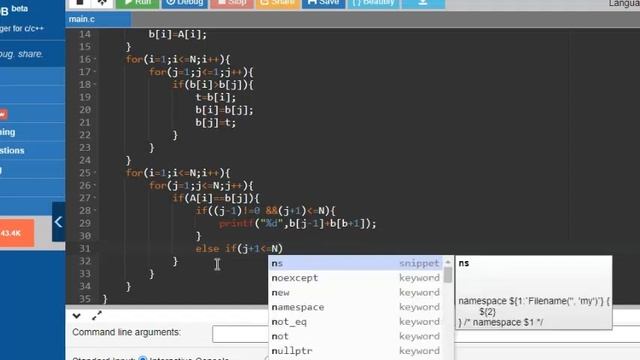Click the ns snippet preview tooltip

(x=533, y=292)
